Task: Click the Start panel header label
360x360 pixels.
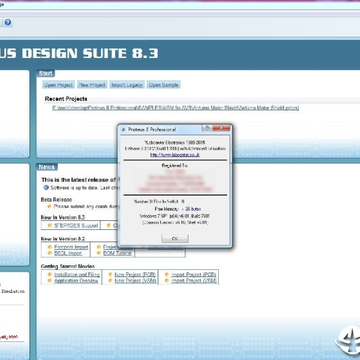Action: click(46, 73)
